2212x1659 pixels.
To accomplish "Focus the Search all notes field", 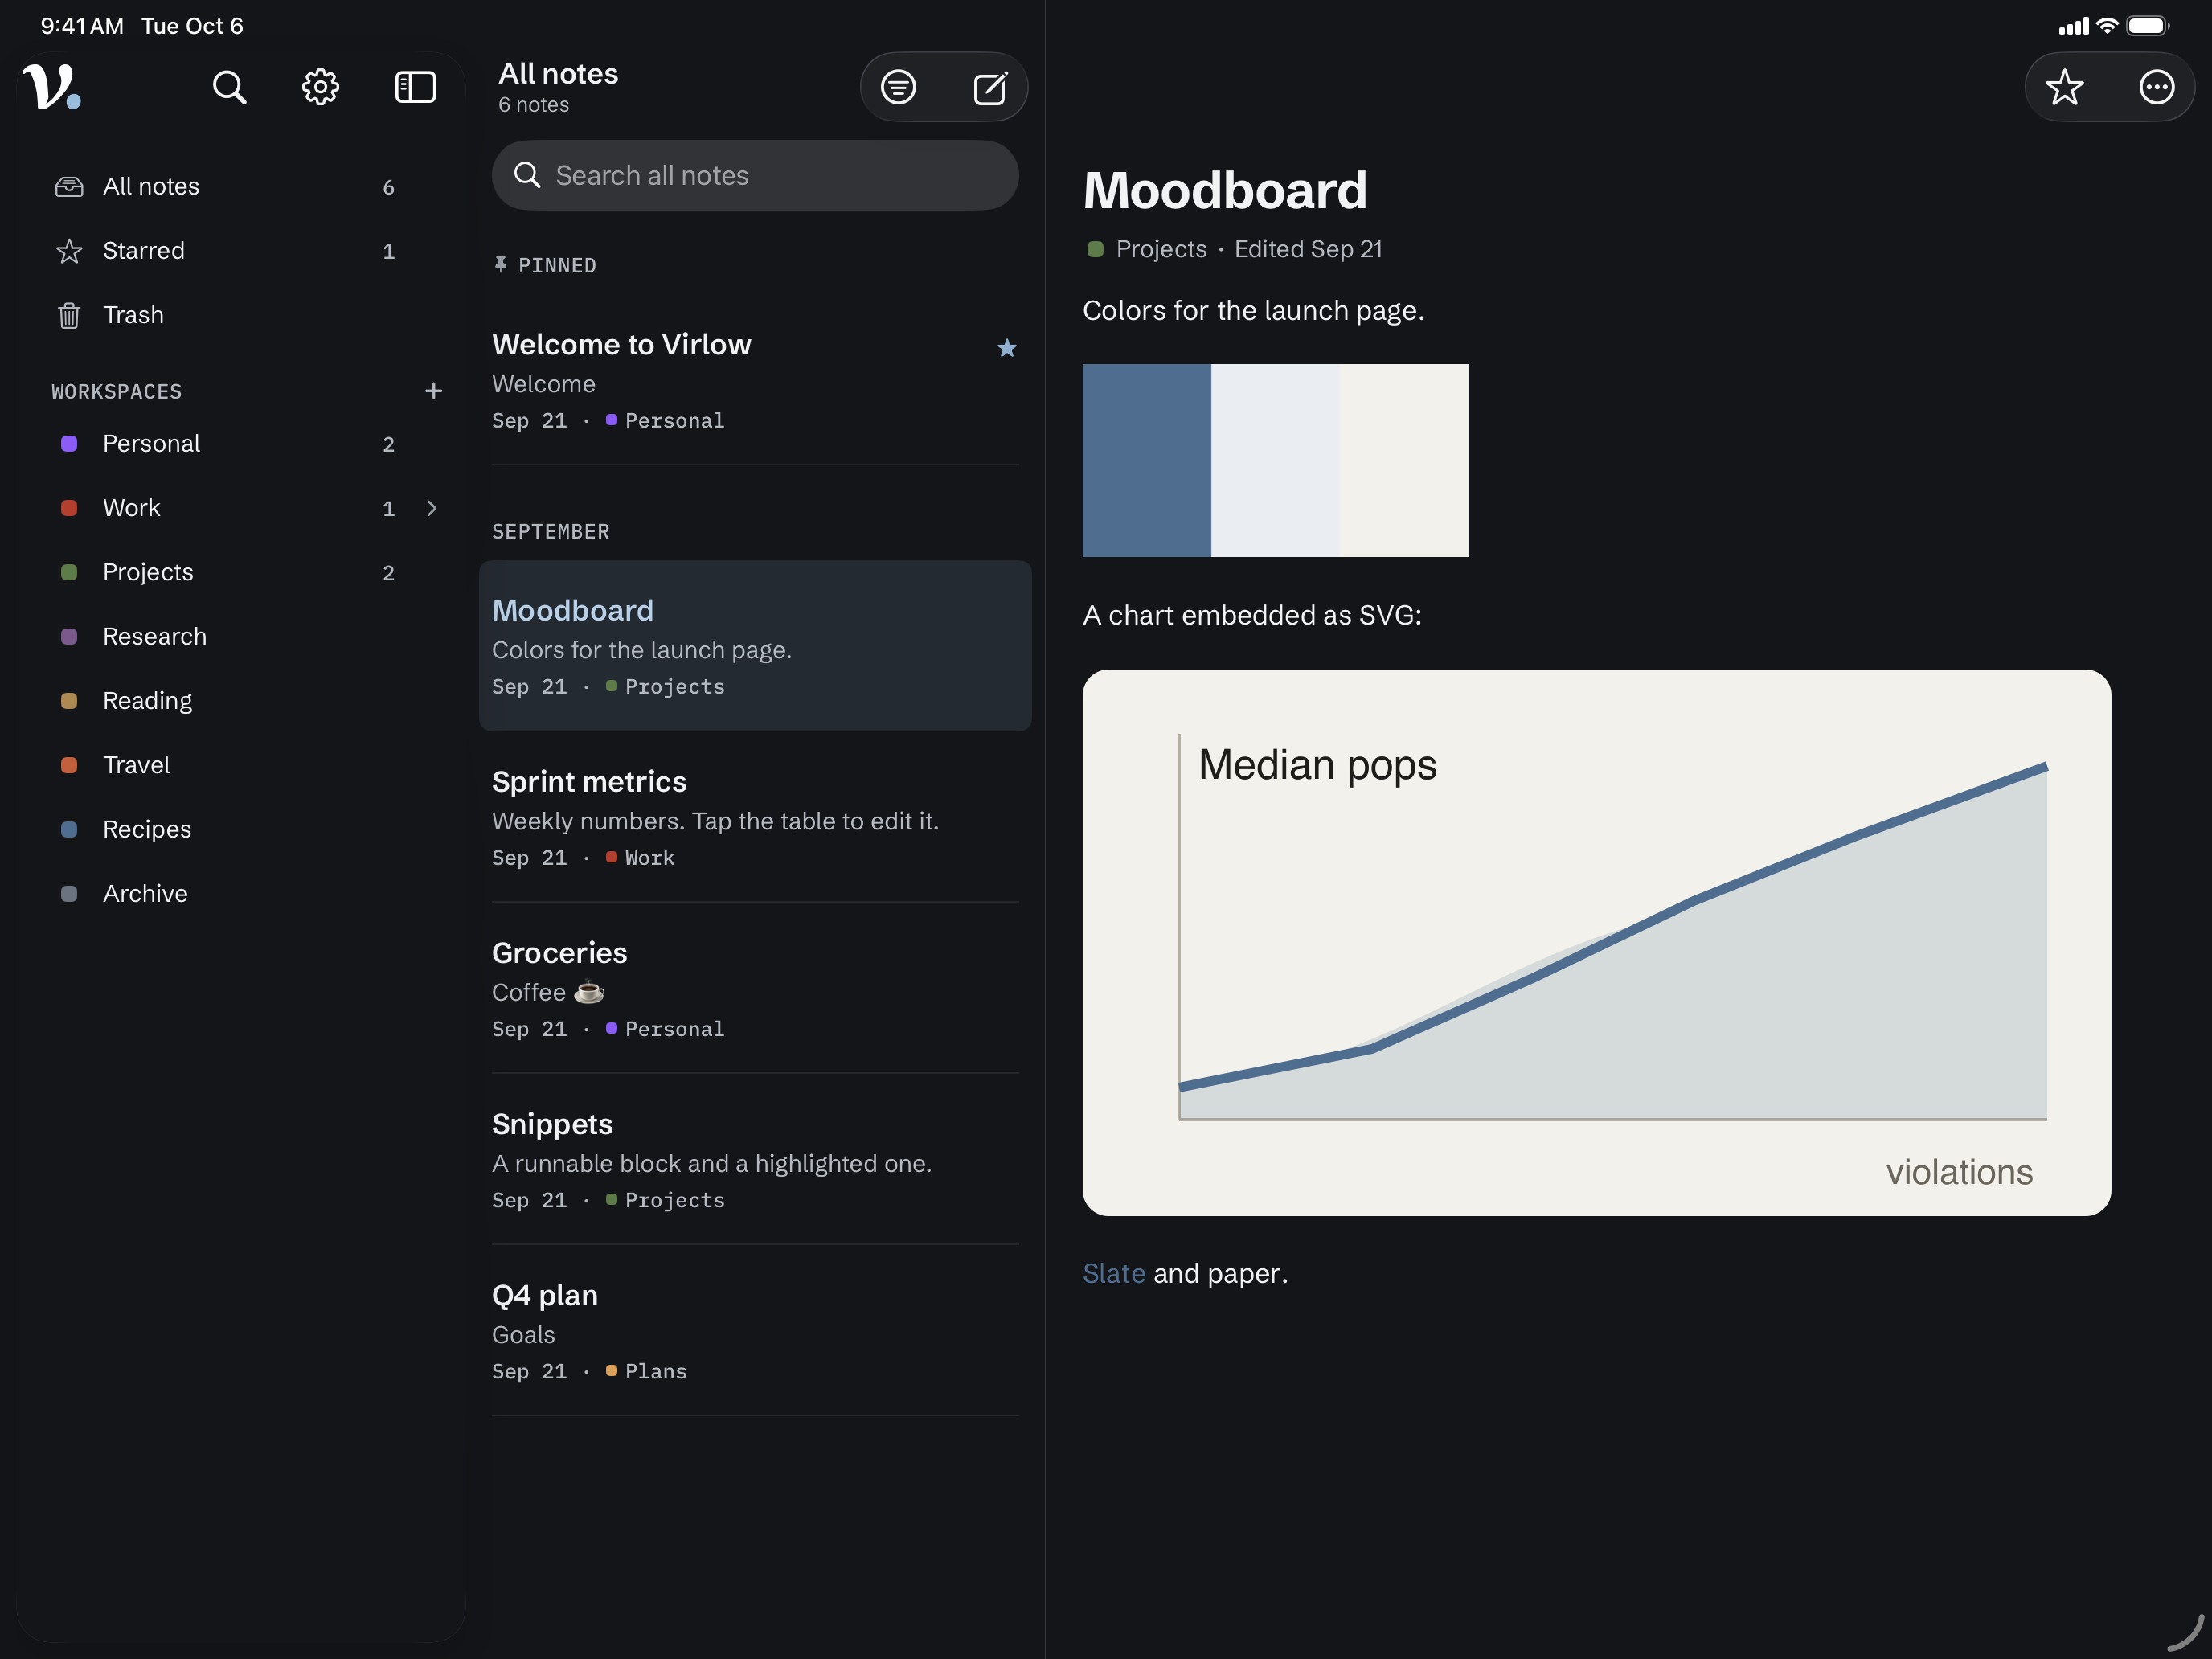I will pos(755,175).
